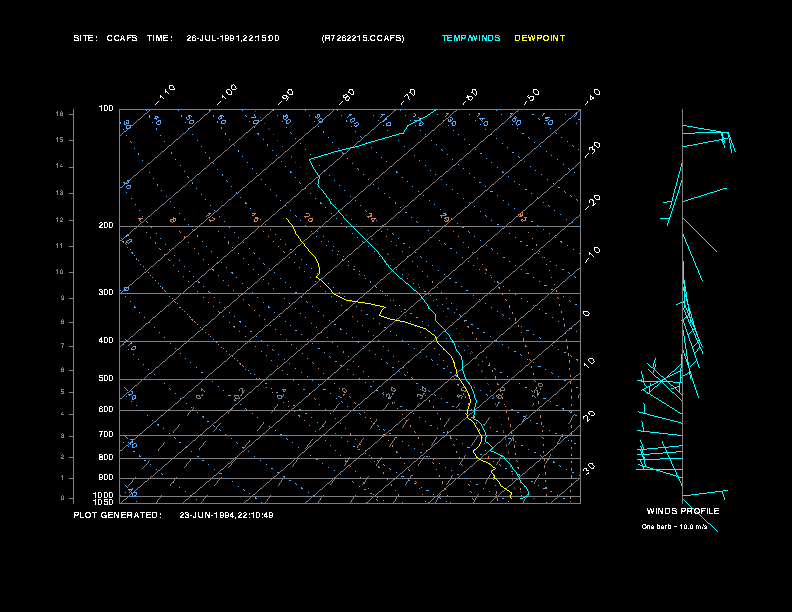Click the -90 temperature label at top
Image resolution: width=792 pixels, height=612 pixels.
point(285,96)
